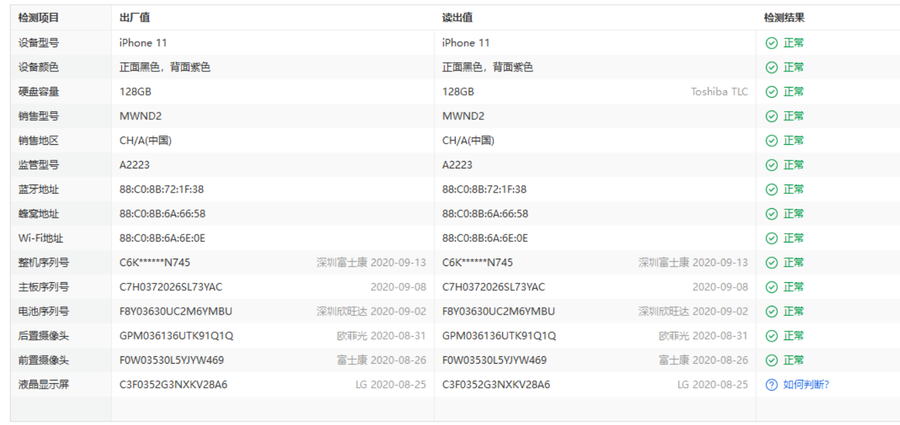Click the green check icon for 后置摄像头
This screenshot has height=425, width=900.
click(771, 336)
